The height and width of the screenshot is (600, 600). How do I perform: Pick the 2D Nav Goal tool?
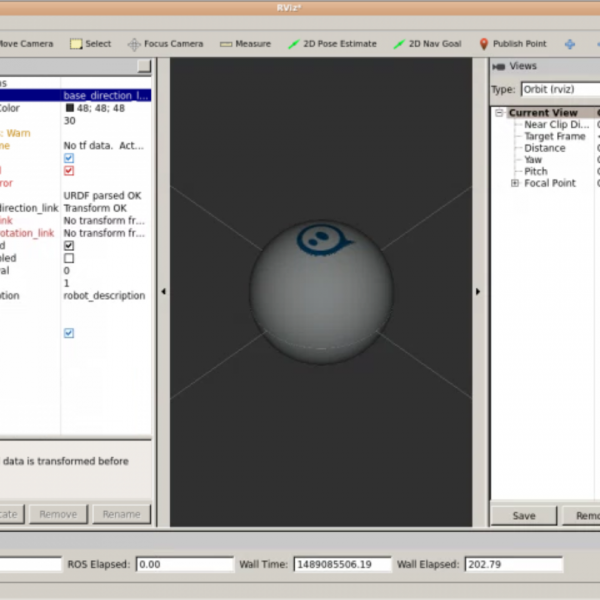[427, 44]
